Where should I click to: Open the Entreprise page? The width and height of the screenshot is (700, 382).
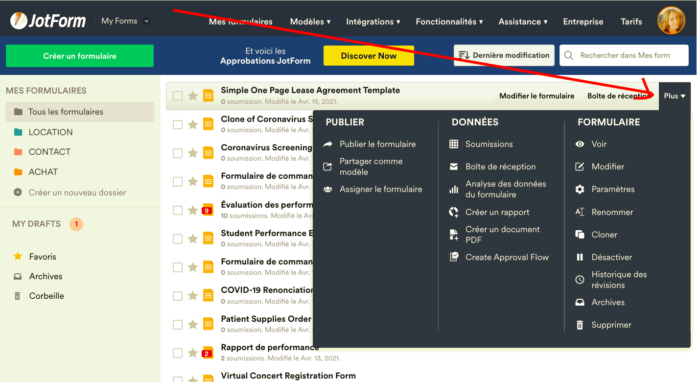tap(583, 21)
